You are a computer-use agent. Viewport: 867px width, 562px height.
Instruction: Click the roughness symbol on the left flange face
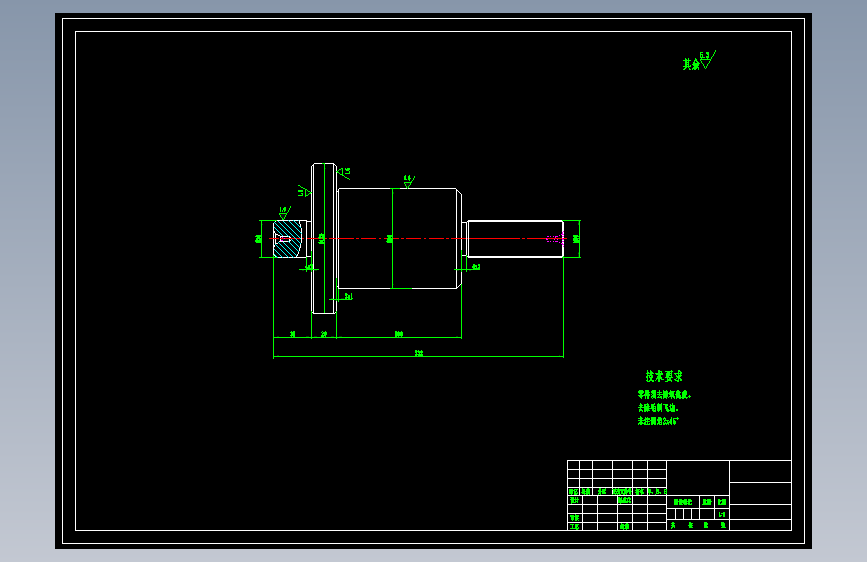click(x=304, y=191)
